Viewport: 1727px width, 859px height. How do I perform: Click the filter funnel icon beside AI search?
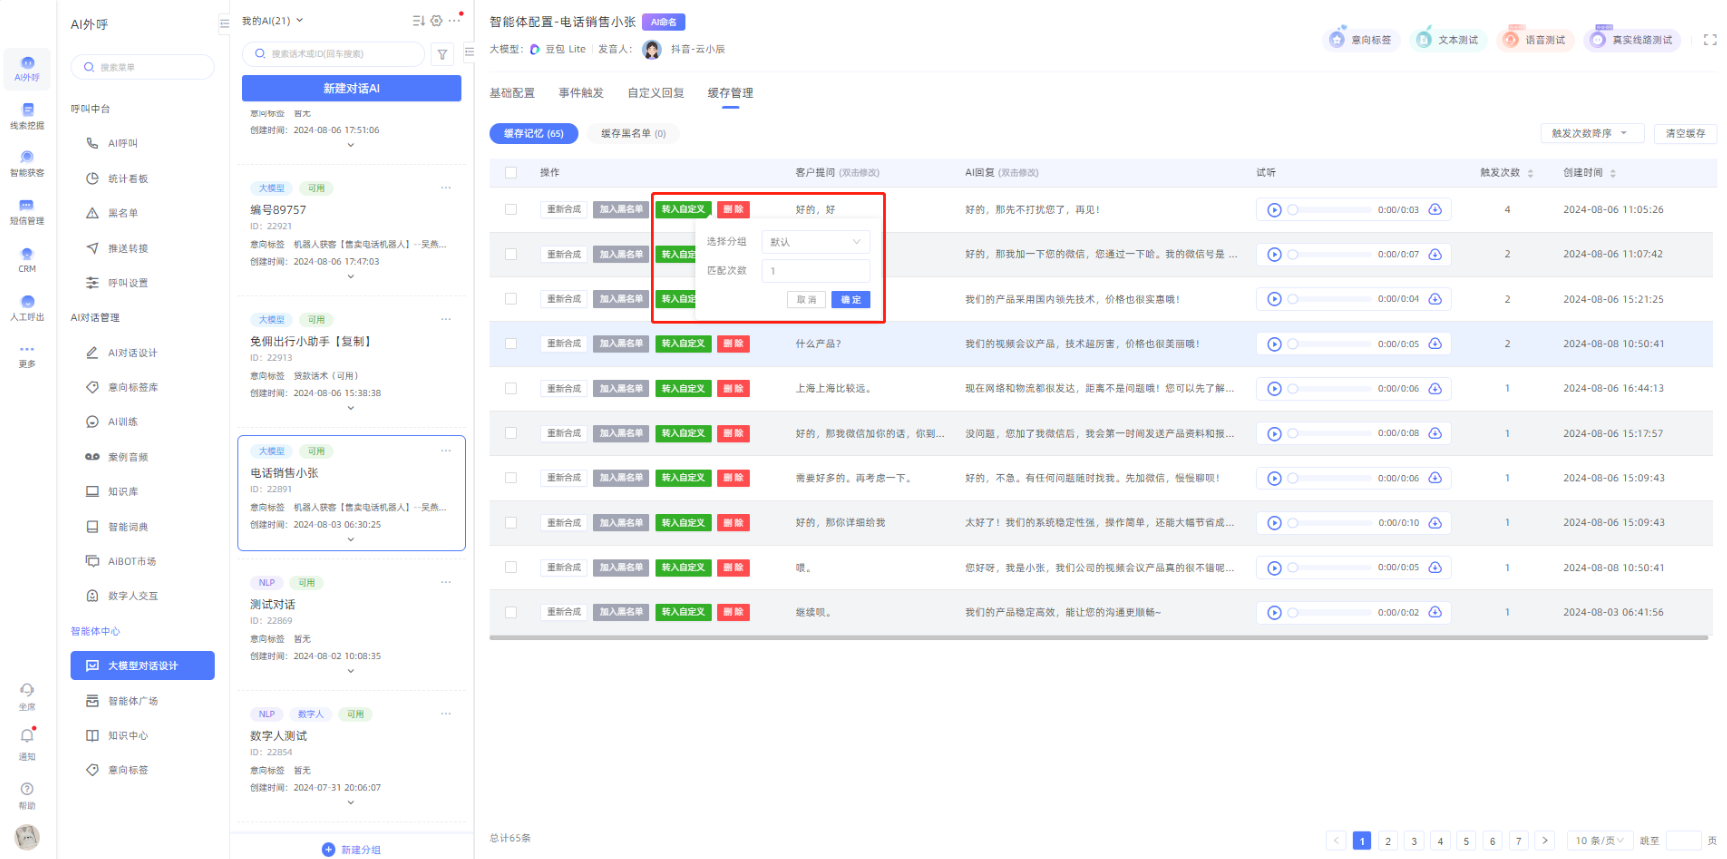pyautogui.click(x=442, y=55)
